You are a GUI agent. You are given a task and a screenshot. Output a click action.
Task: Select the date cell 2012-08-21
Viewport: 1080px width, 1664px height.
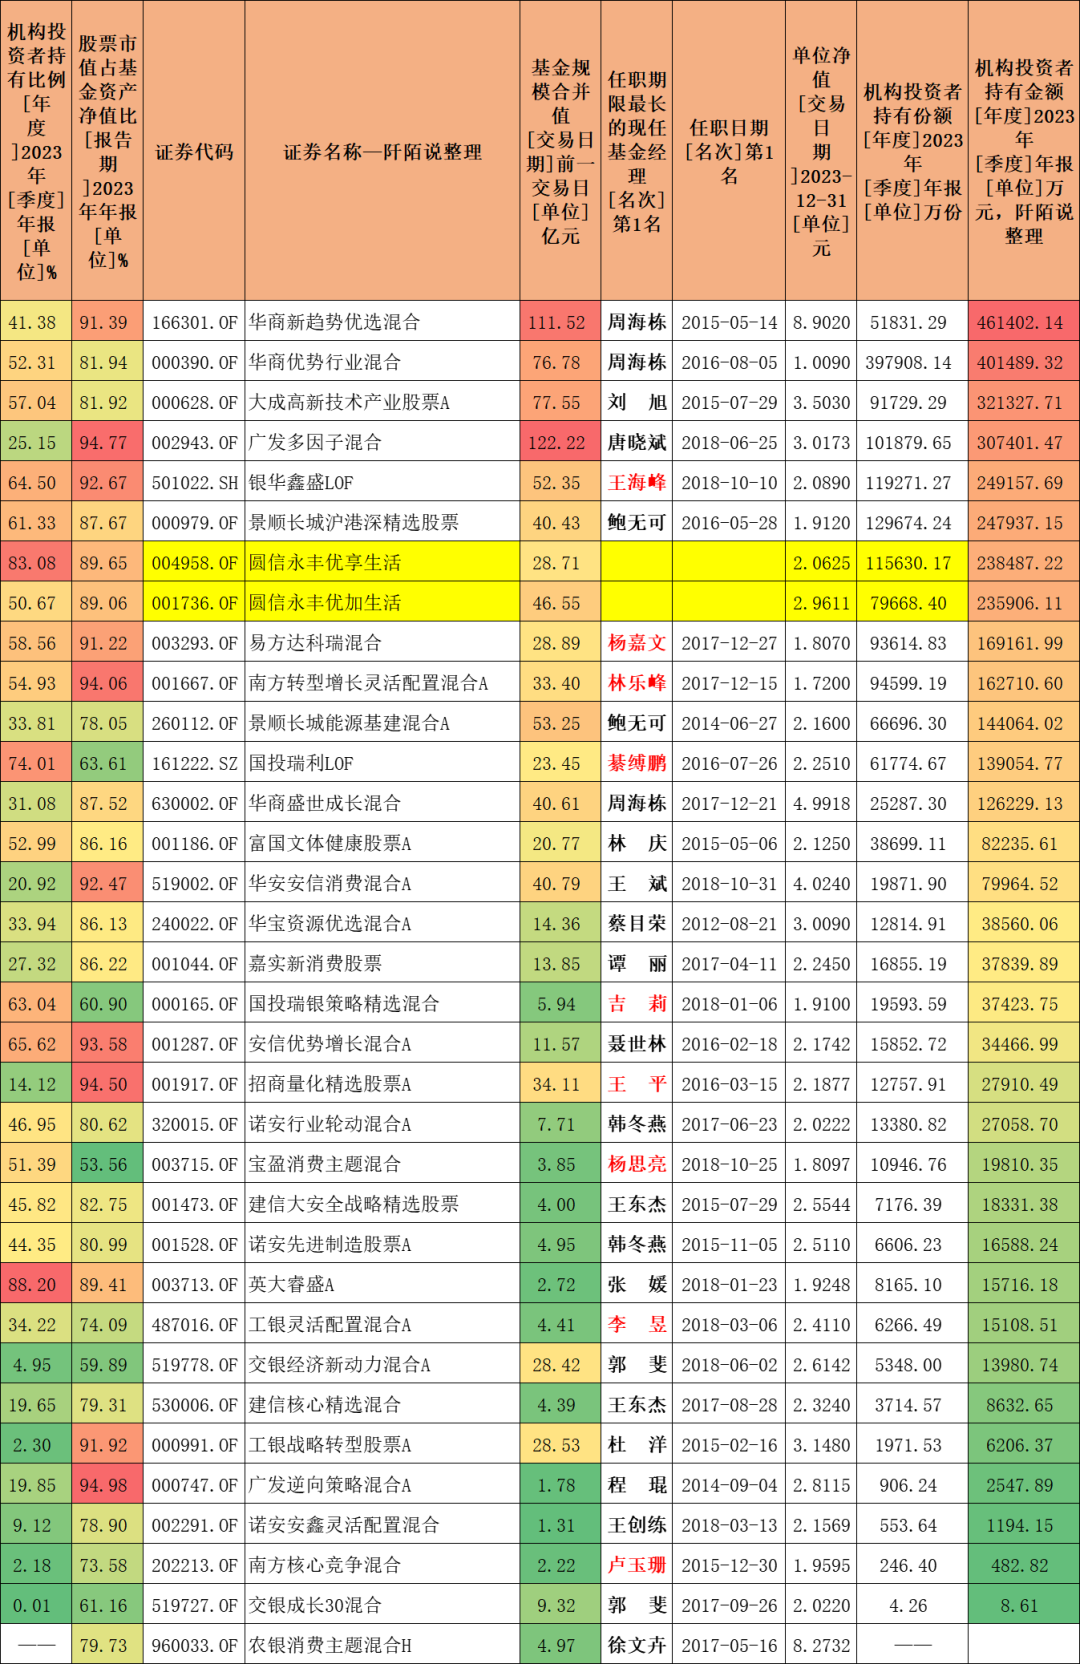coord(729,924)
